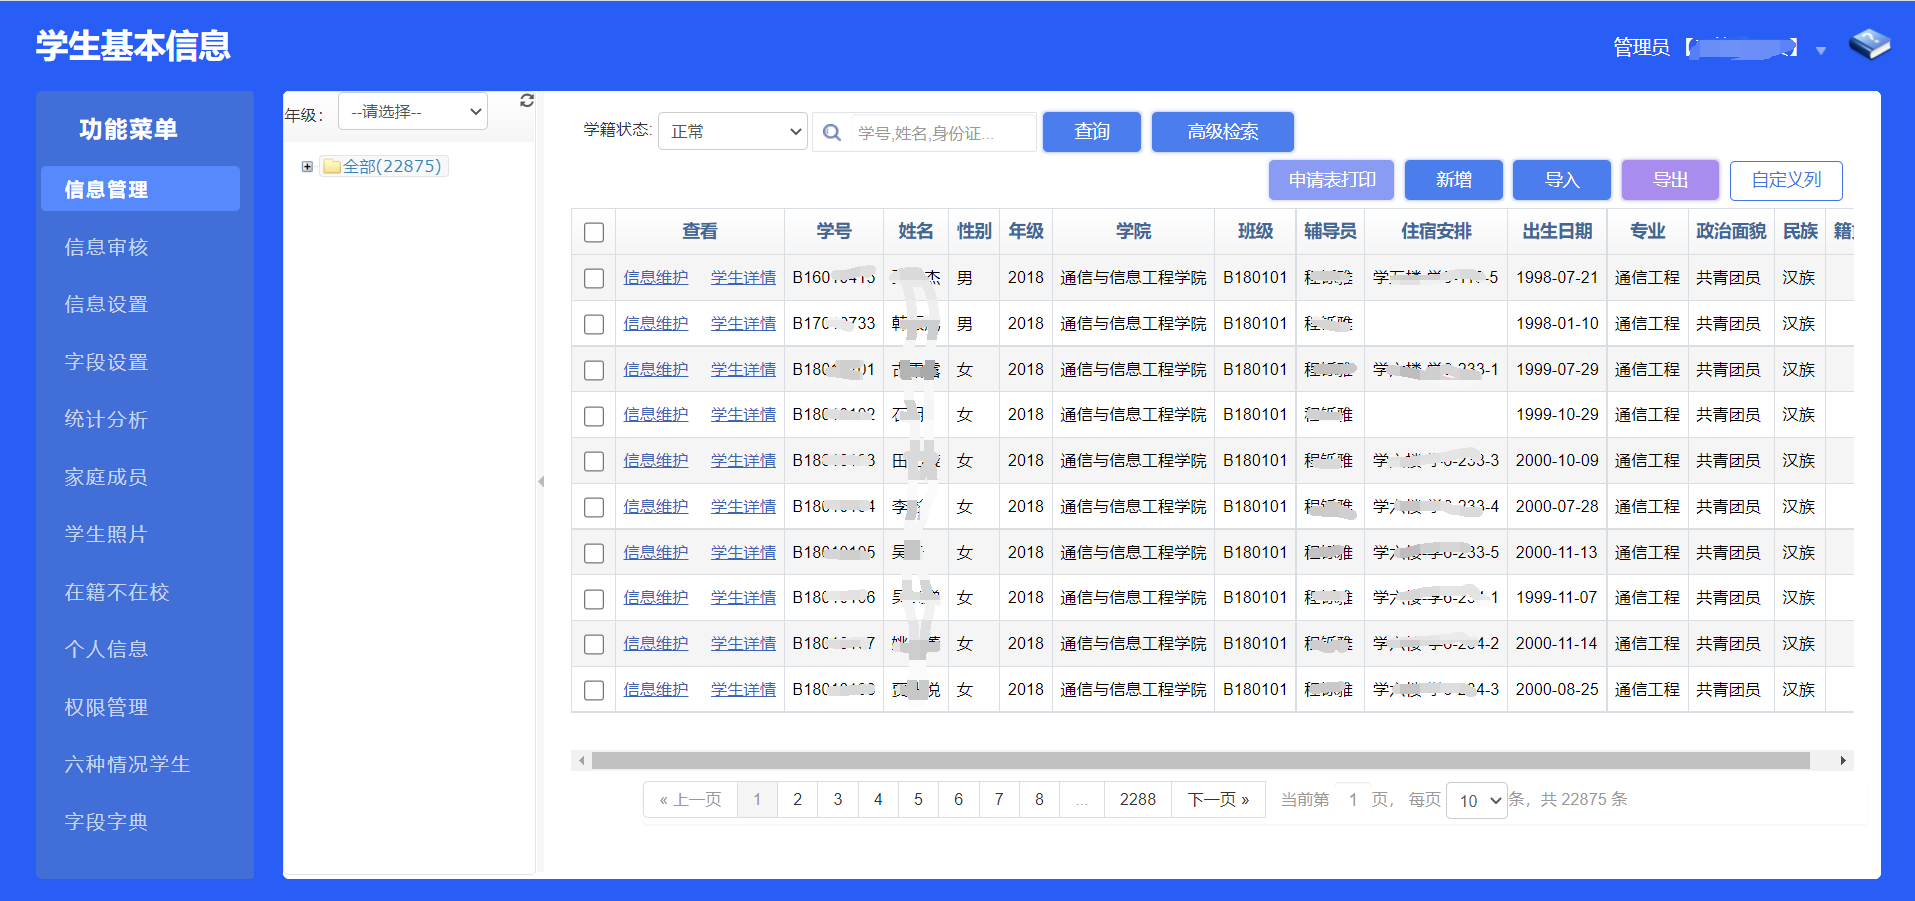This screenshot has height=901, width=1915.
Task: Click the 导出 button
Action: (1670, 180)
